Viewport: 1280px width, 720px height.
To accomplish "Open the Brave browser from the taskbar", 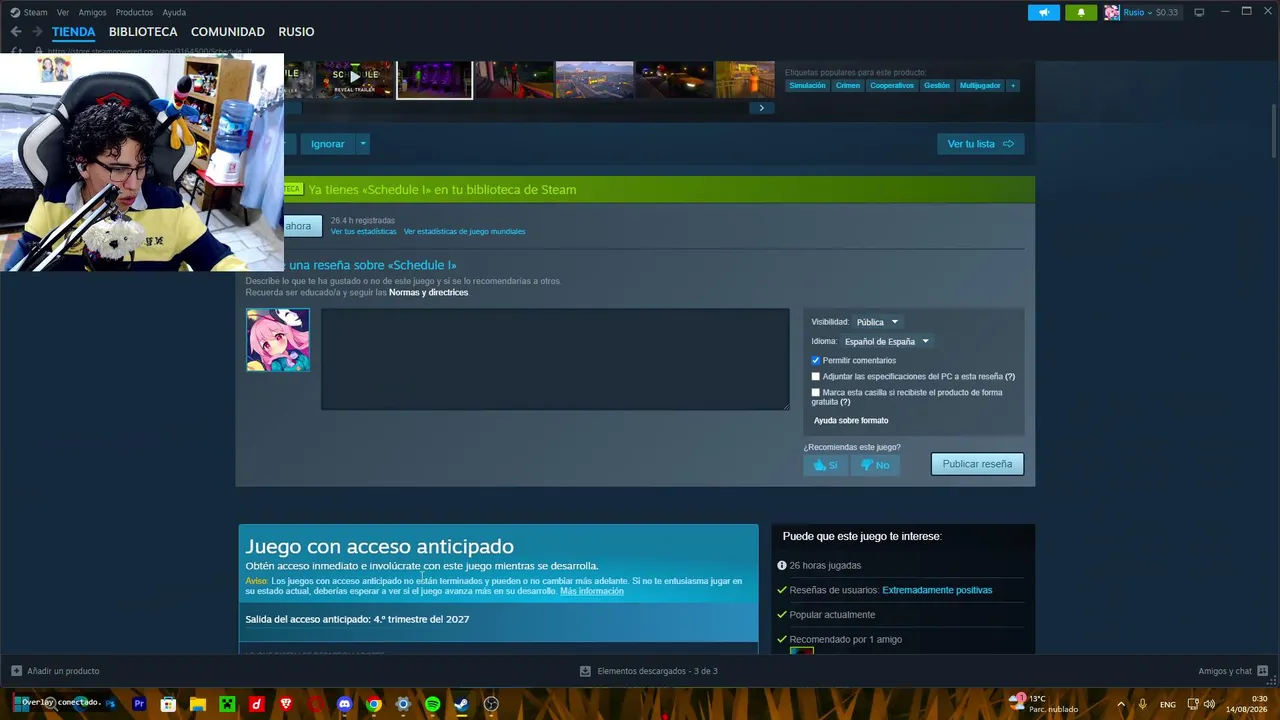I will 286,704.
